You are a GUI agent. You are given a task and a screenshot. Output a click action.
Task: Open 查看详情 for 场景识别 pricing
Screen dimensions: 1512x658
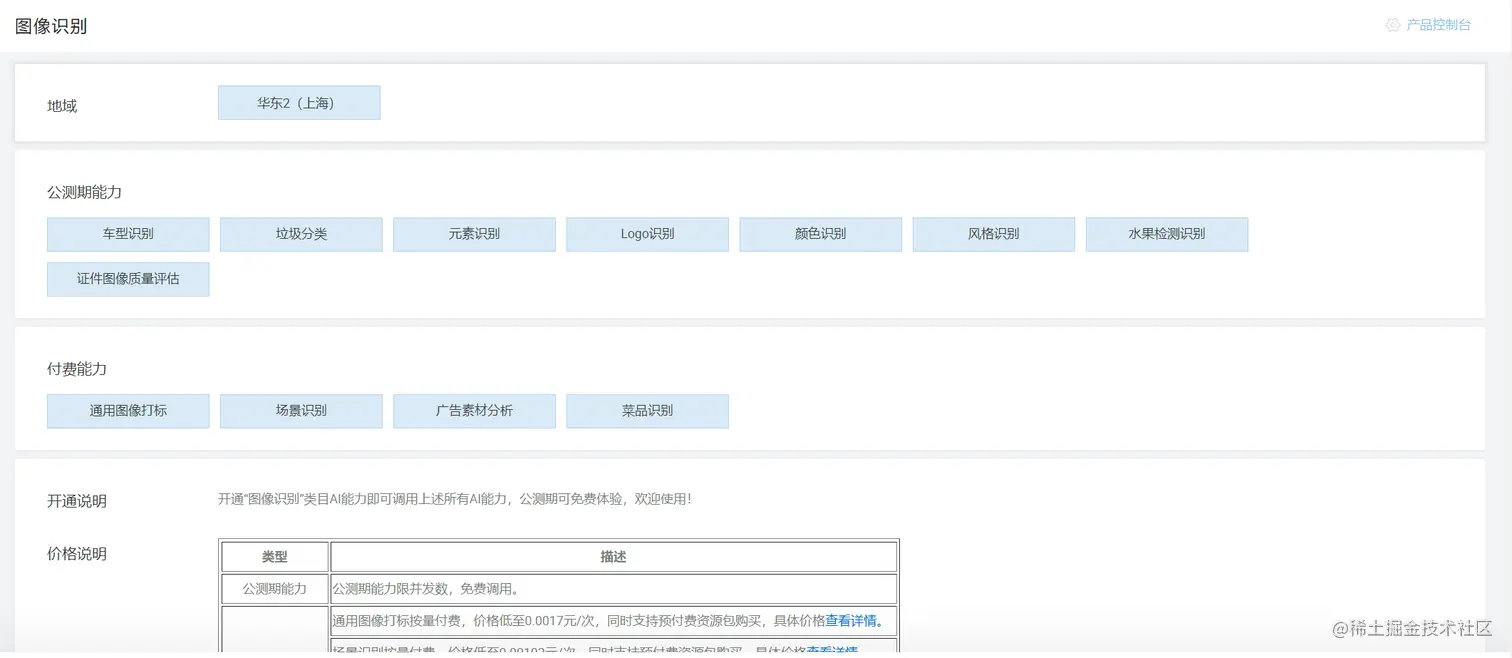pos(851,651)
